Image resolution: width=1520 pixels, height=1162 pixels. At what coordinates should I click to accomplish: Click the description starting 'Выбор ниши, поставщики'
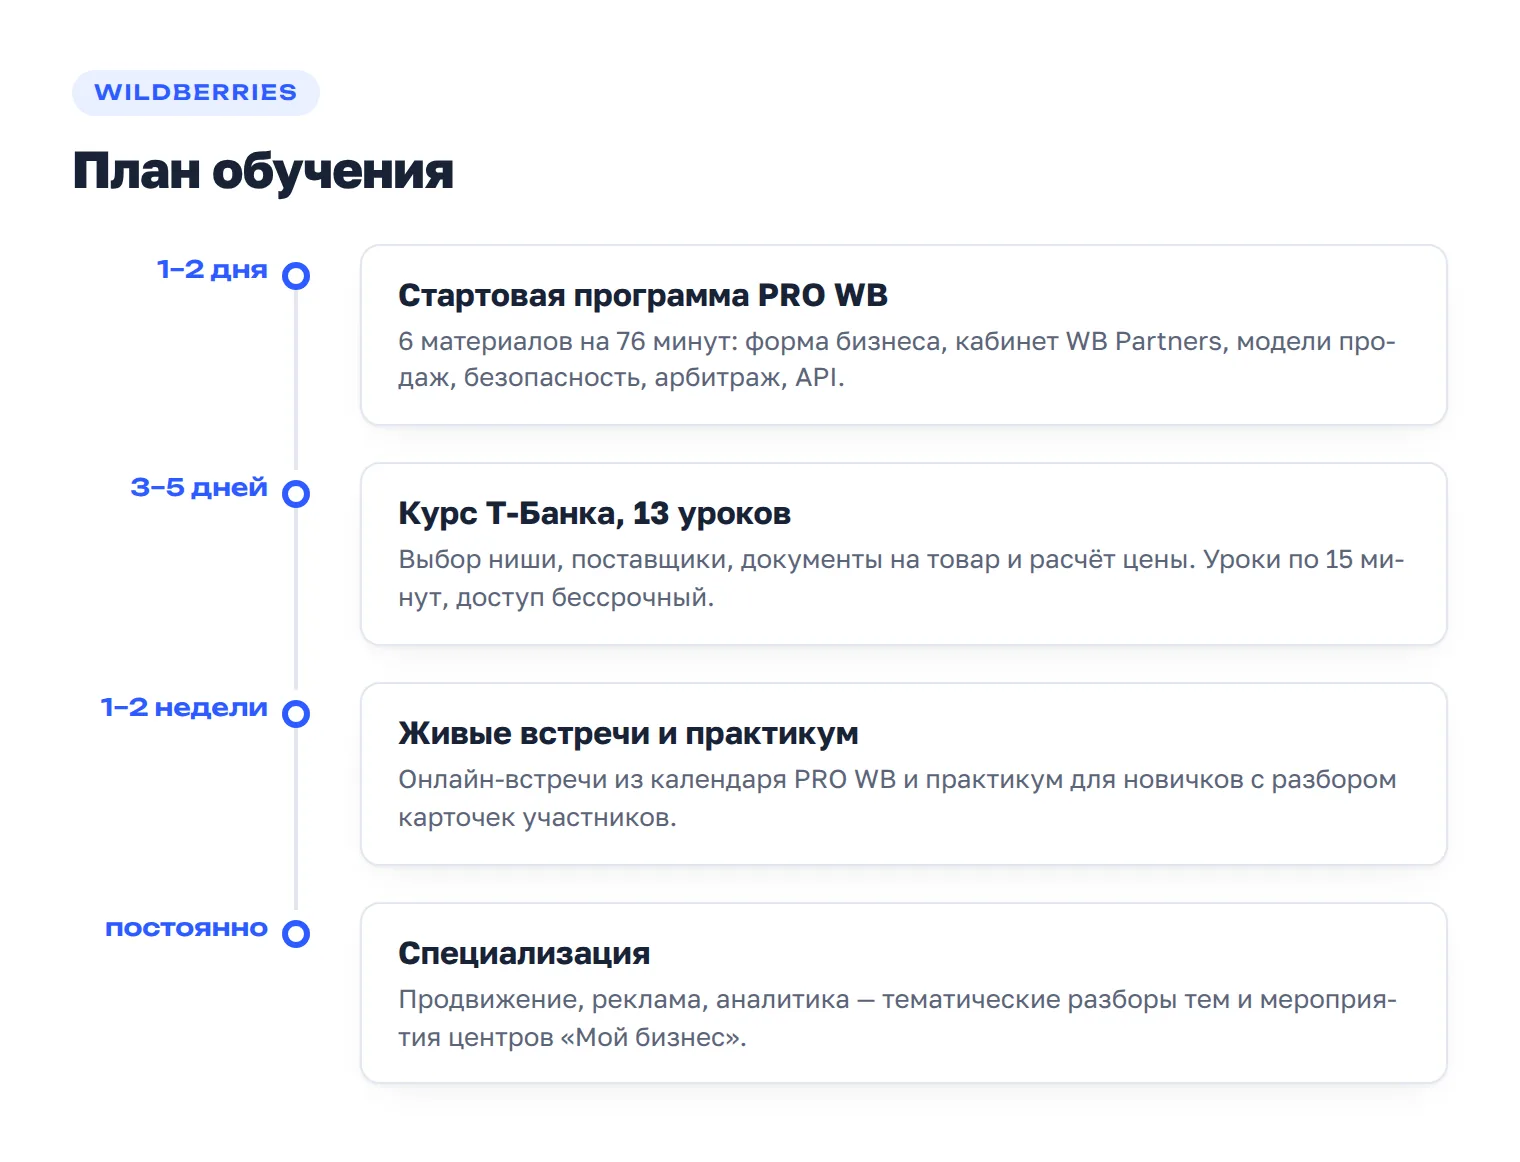pos(901,579)
